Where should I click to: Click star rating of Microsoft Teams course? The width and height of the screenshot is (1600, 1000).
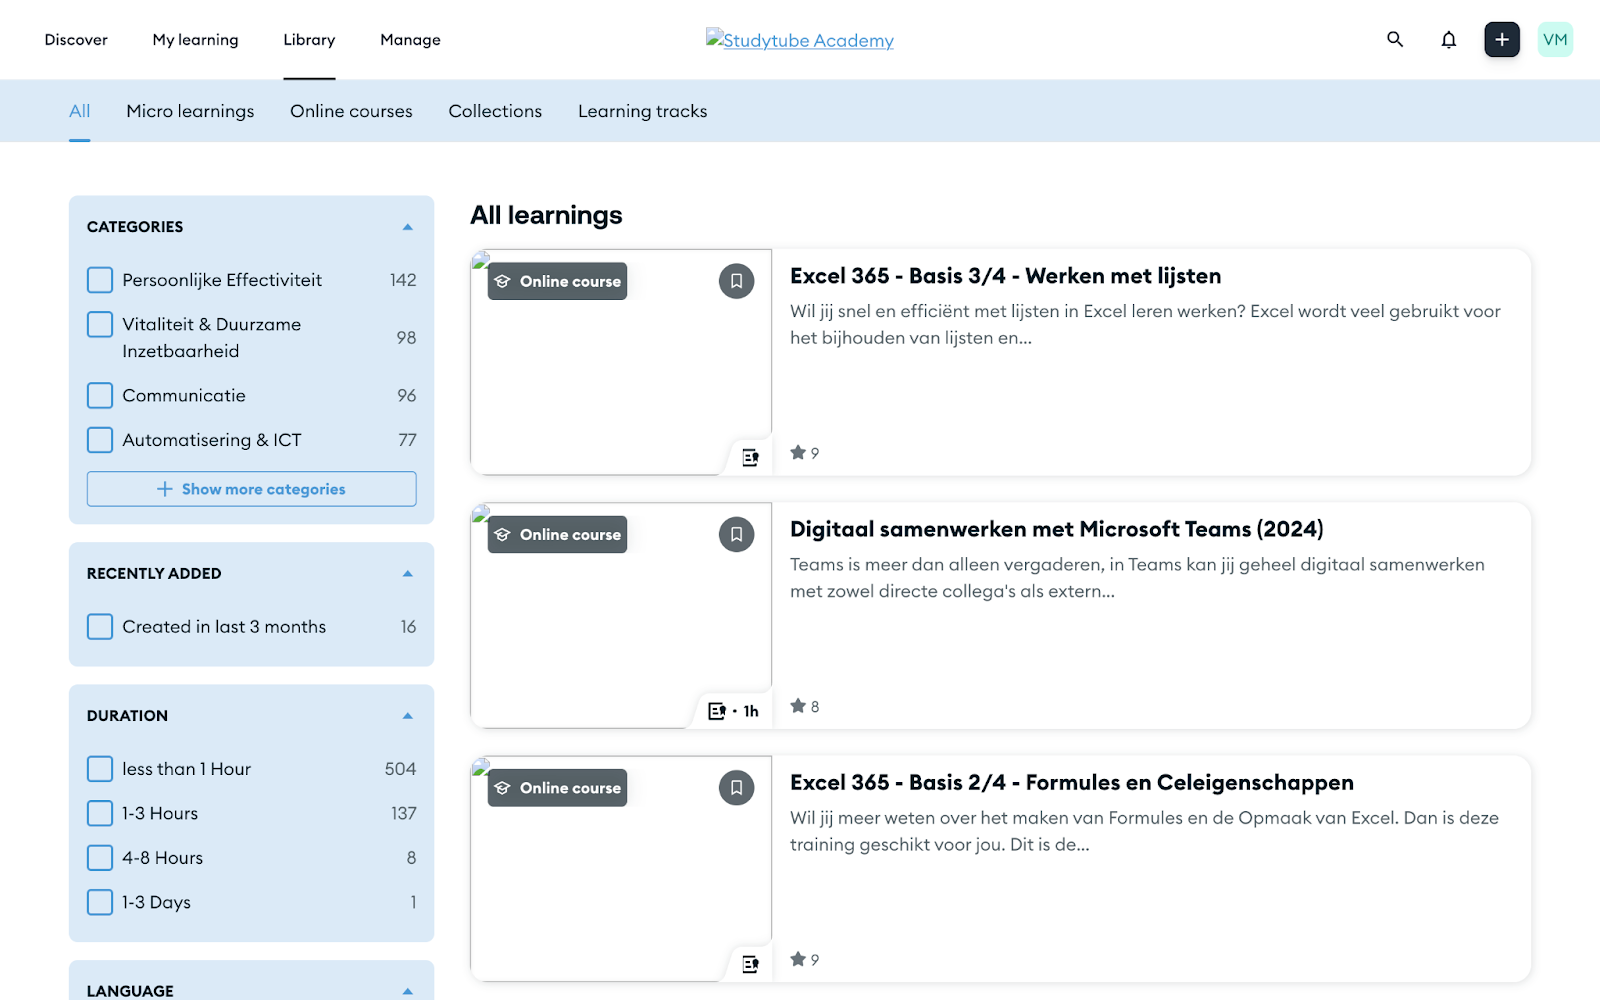tap(805, 706)
